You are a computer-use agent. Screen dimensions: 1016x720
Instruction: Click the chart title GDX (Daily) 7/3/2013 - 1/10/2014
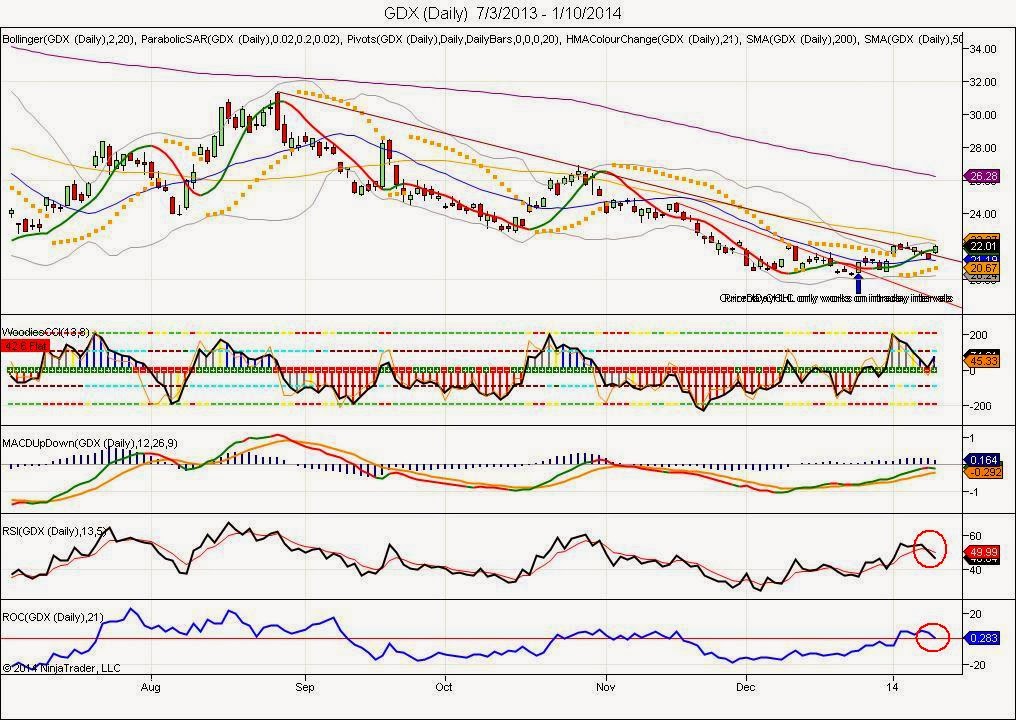(x=503, y=12)
